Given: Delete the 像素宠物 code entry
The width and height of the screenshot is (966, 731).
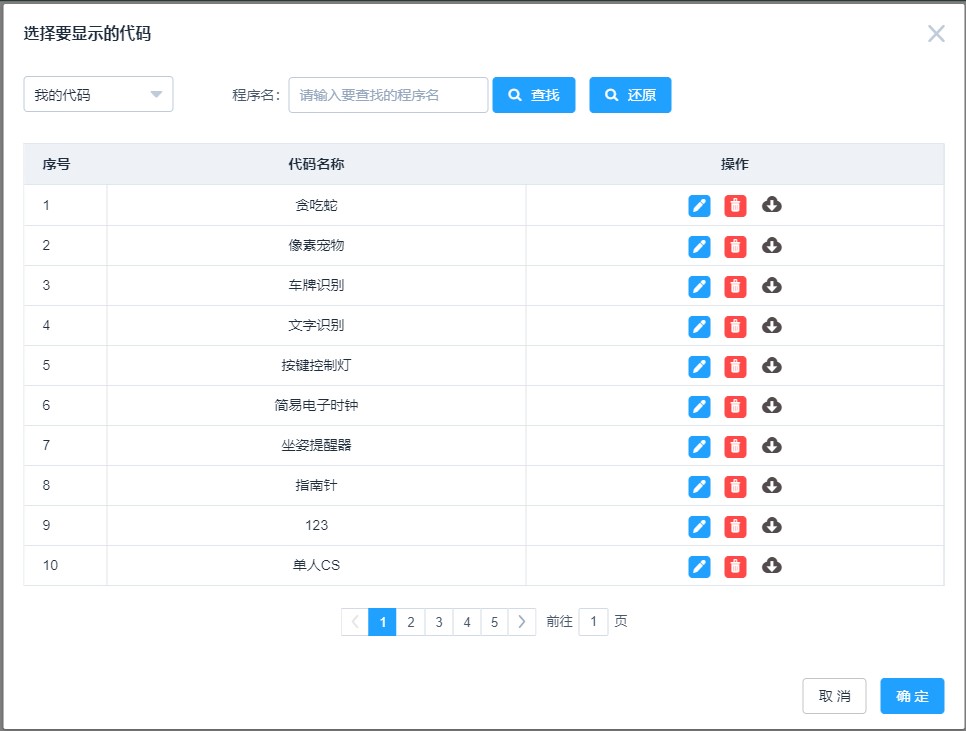Looking at the screenshot, I should click(735, 246).
